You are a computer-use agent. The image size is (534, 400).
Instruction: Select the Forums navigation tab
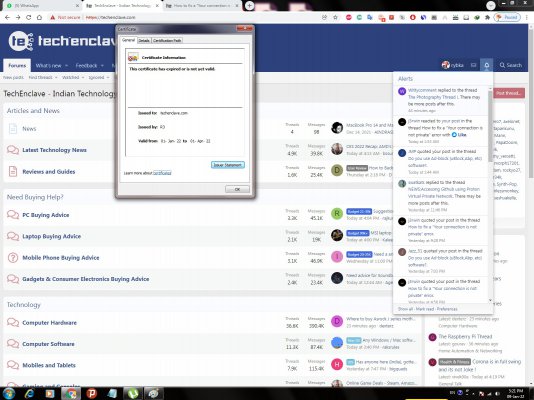pos(17,65)
